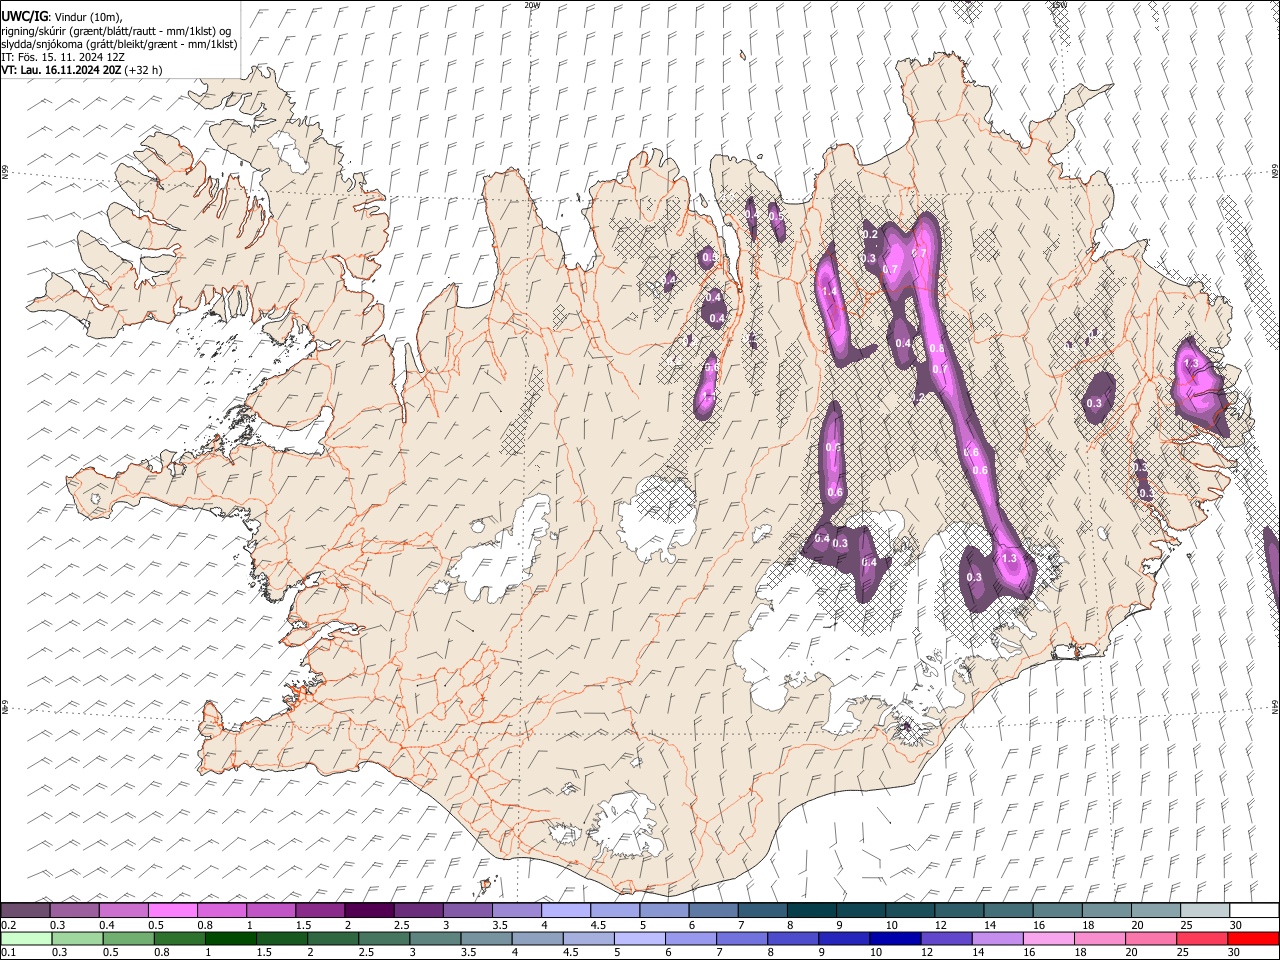This screenshot has height=960, width=1280.
Task: Click the gray-green swatch between 3 and 3.5, green scale
Action: [x=436, y=938]
